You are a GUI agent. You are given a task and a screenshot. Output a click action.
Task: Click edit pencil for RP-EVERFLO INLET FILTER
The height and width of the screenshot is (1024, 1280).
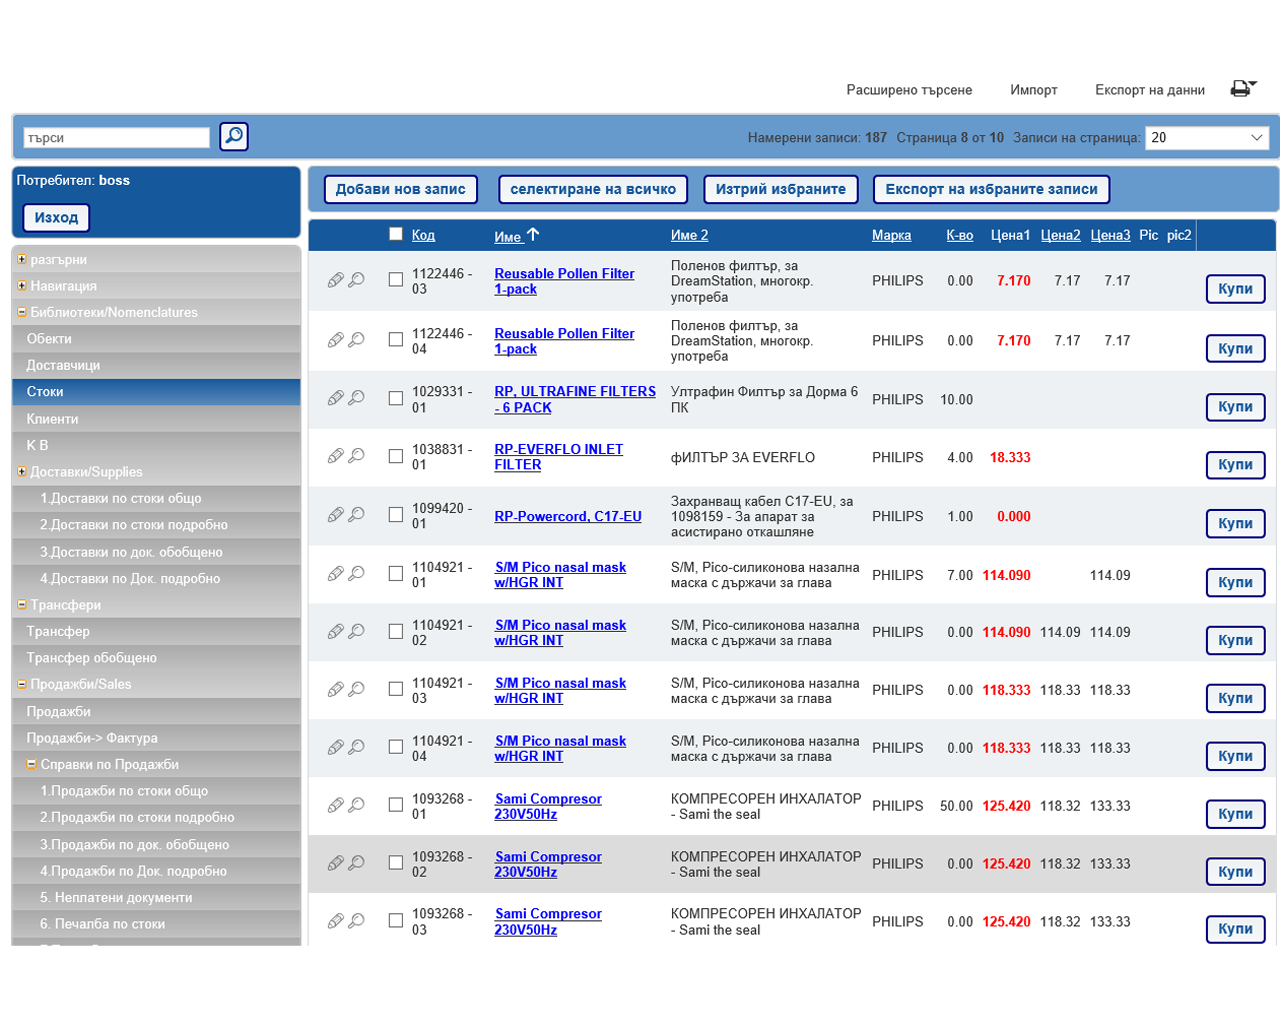tap(335, 457)
